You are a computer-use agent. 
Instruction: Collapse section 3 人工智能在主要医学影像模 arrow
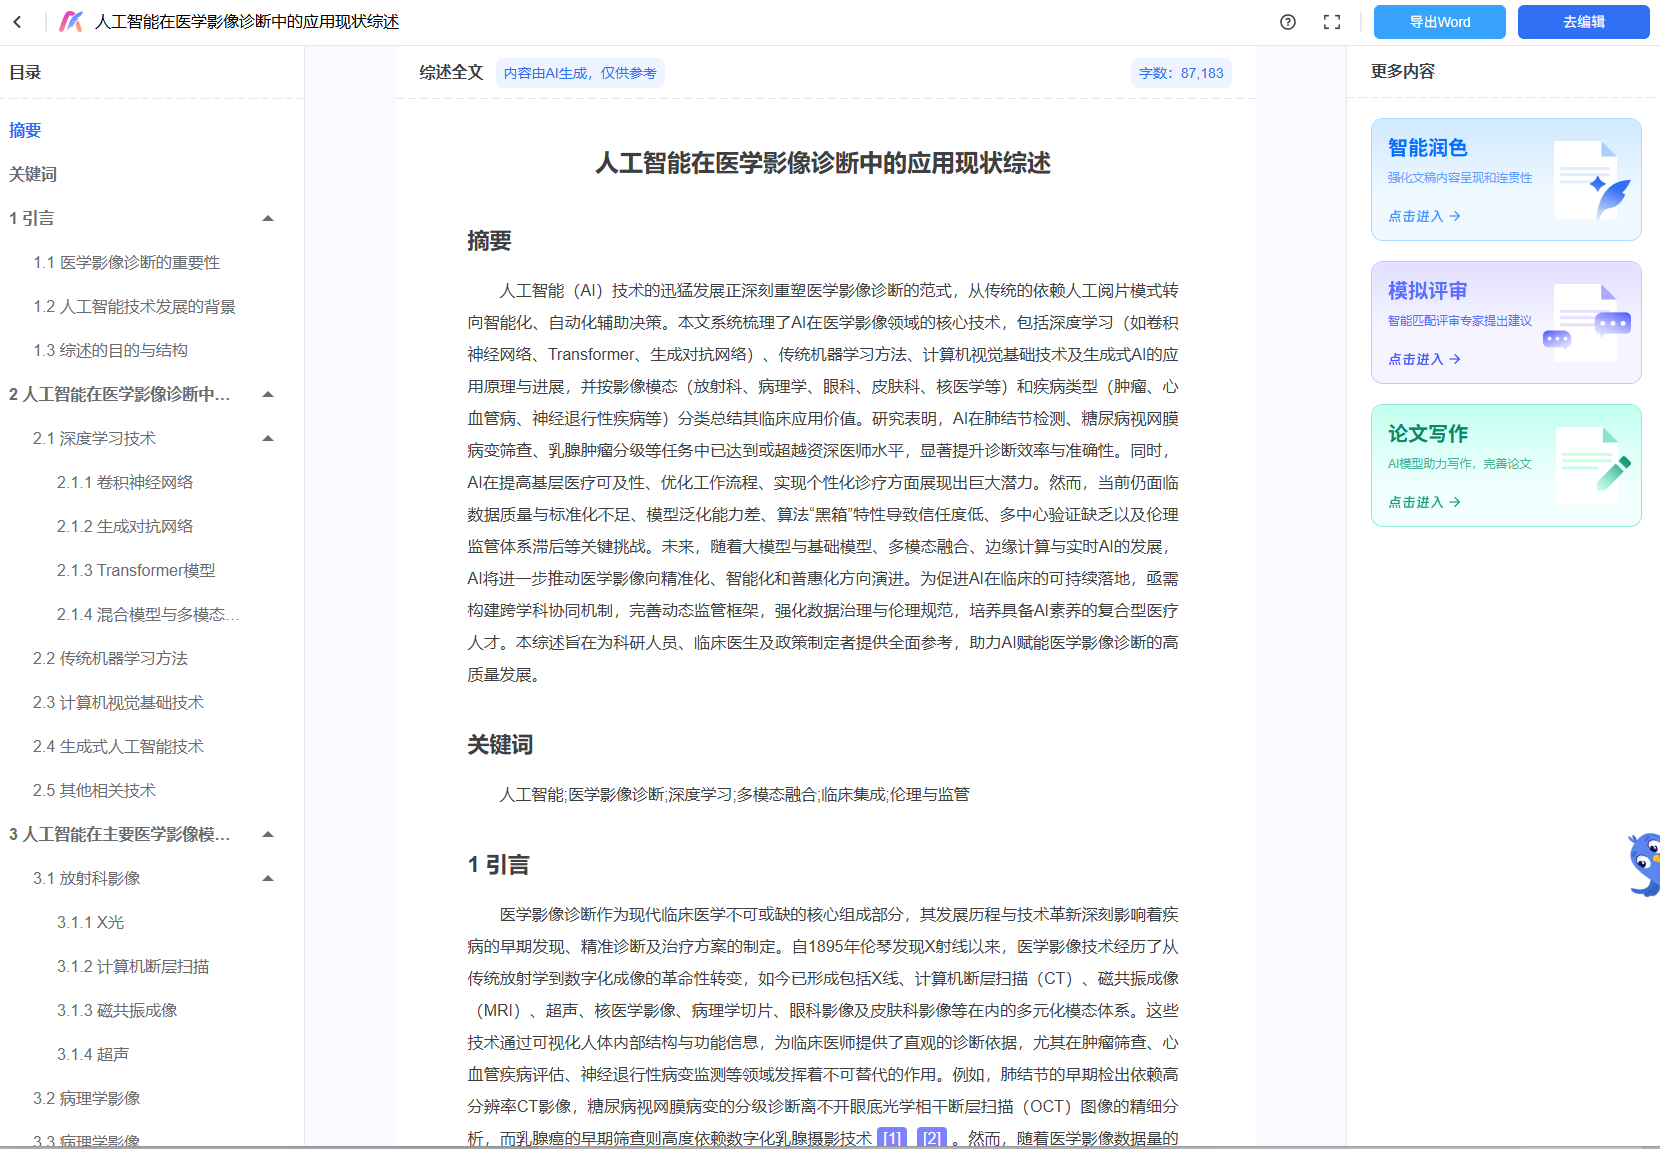coord(268,834)
